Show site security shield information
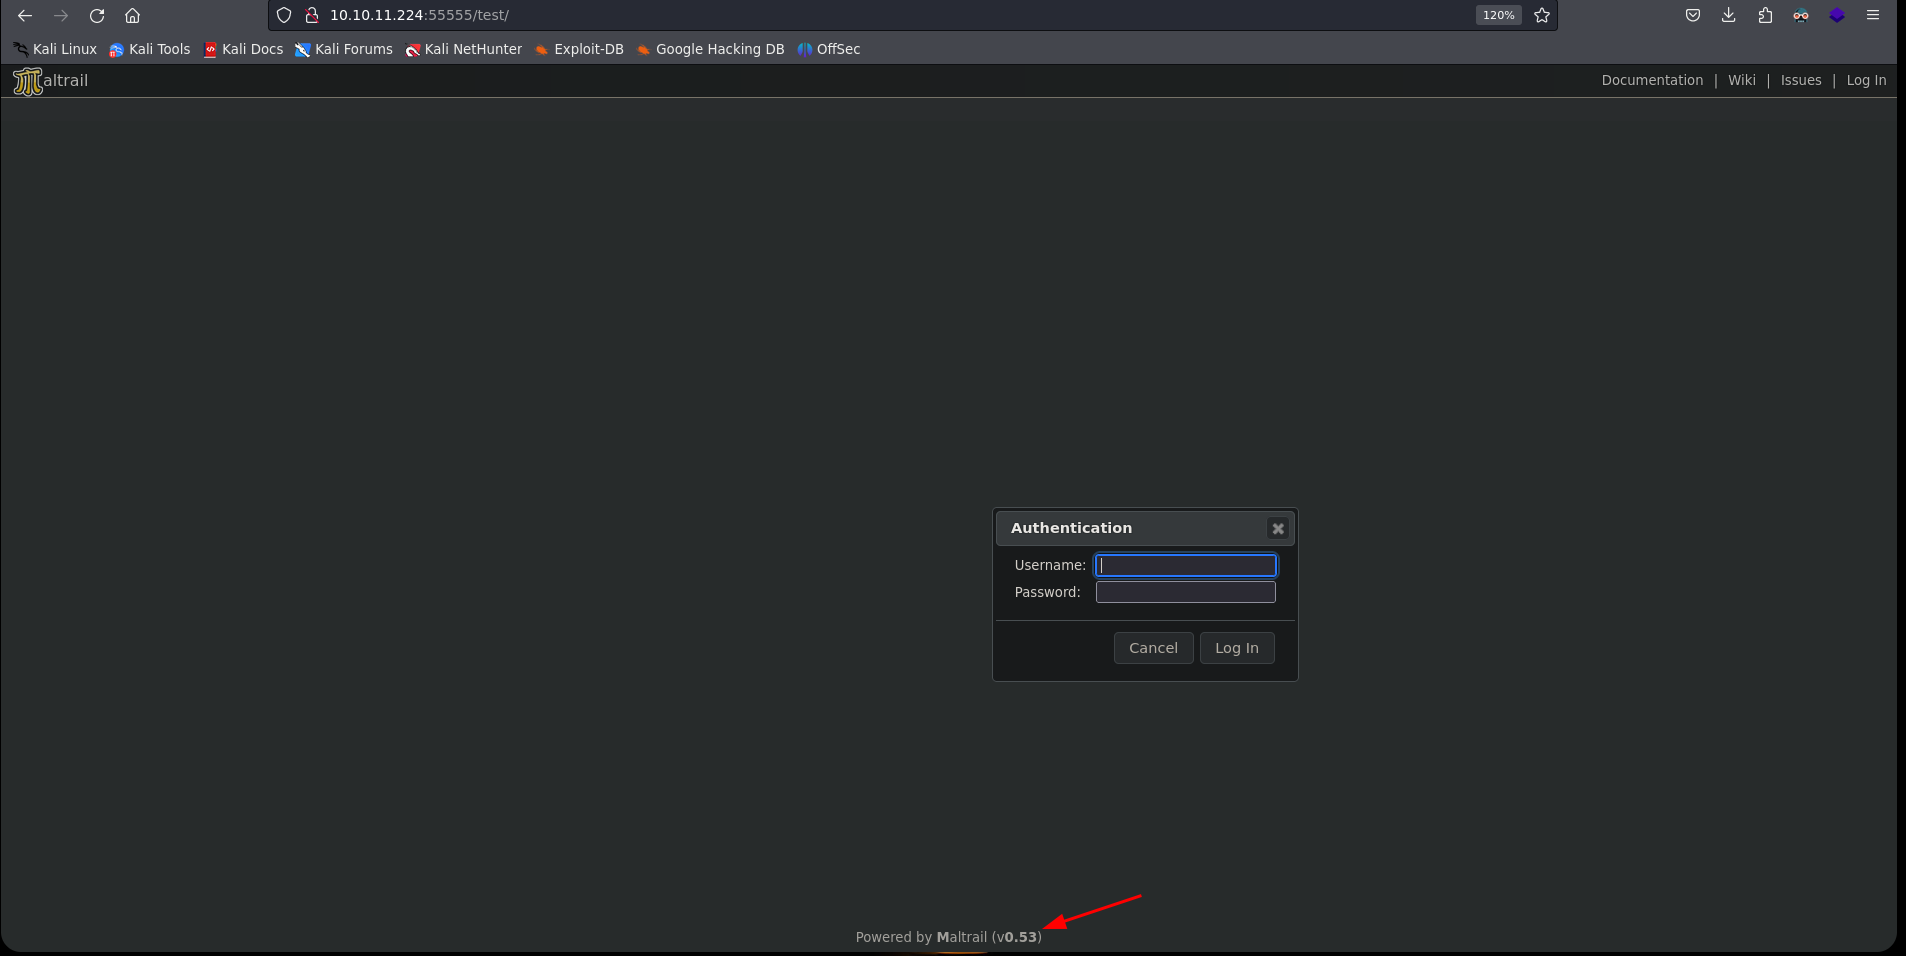1906x956 pixels. click(x=284, y=15)
